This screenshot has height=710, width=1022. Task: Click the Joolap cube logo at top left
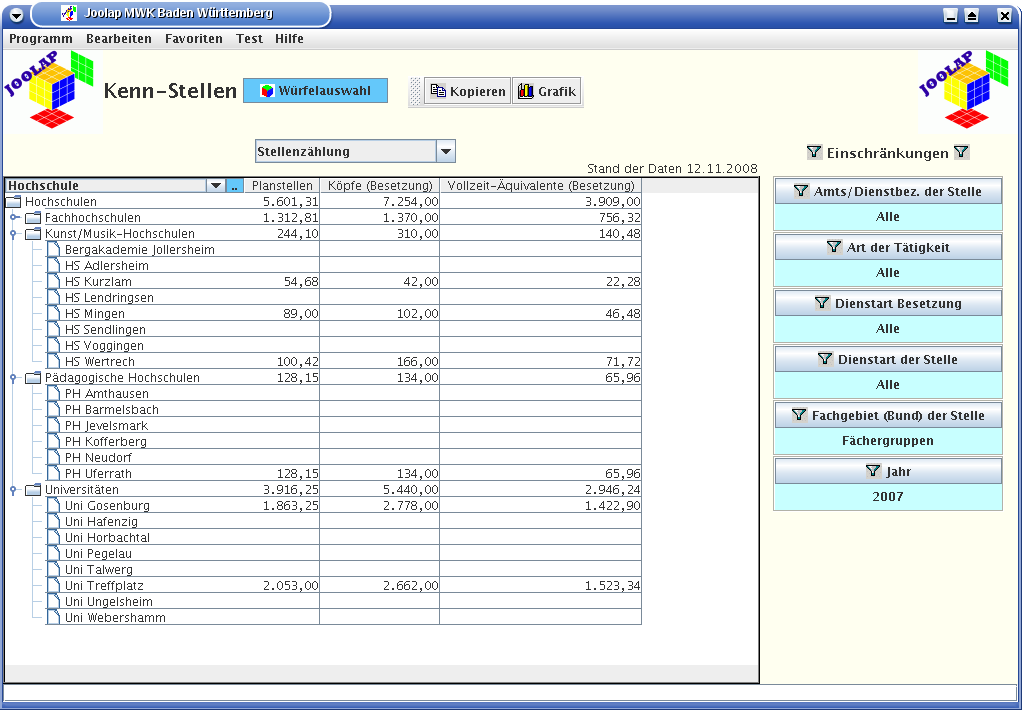(x=51, y=92)
